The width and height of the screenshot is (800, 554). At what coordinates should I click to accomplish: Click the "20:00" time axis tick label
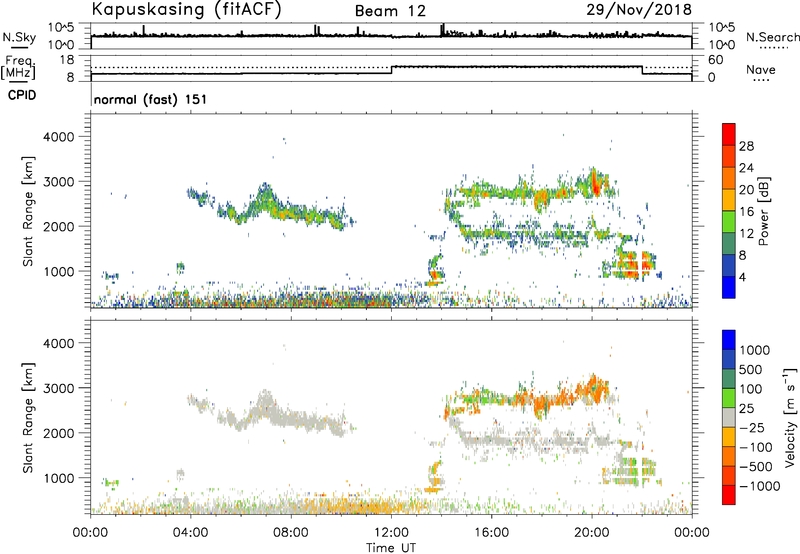[x=592, y=533]
